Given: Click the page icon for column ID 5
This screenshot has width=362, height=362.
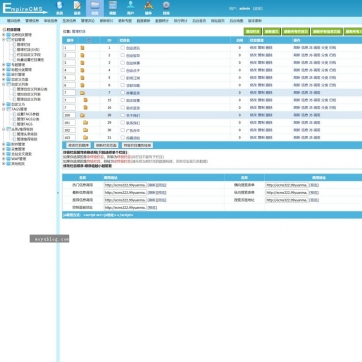Looking at the screenshot, I should point(82,78).
